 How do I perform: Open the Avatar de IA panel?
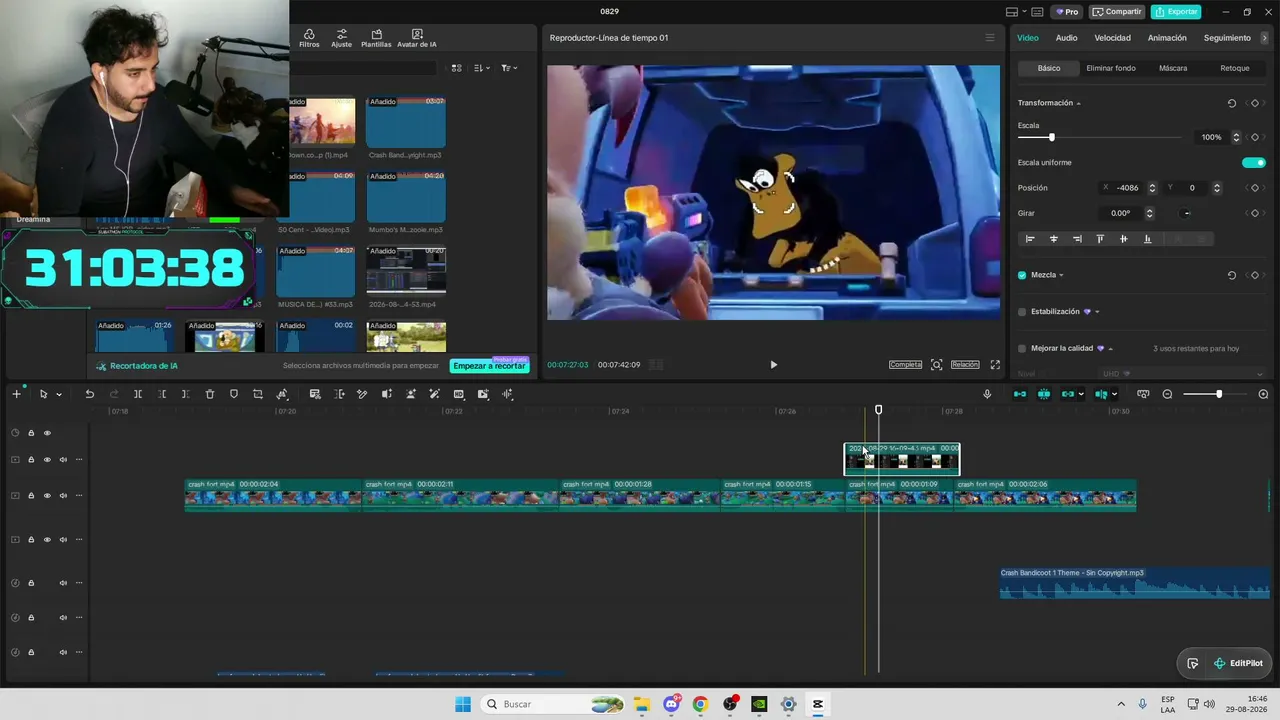point(417,38)
